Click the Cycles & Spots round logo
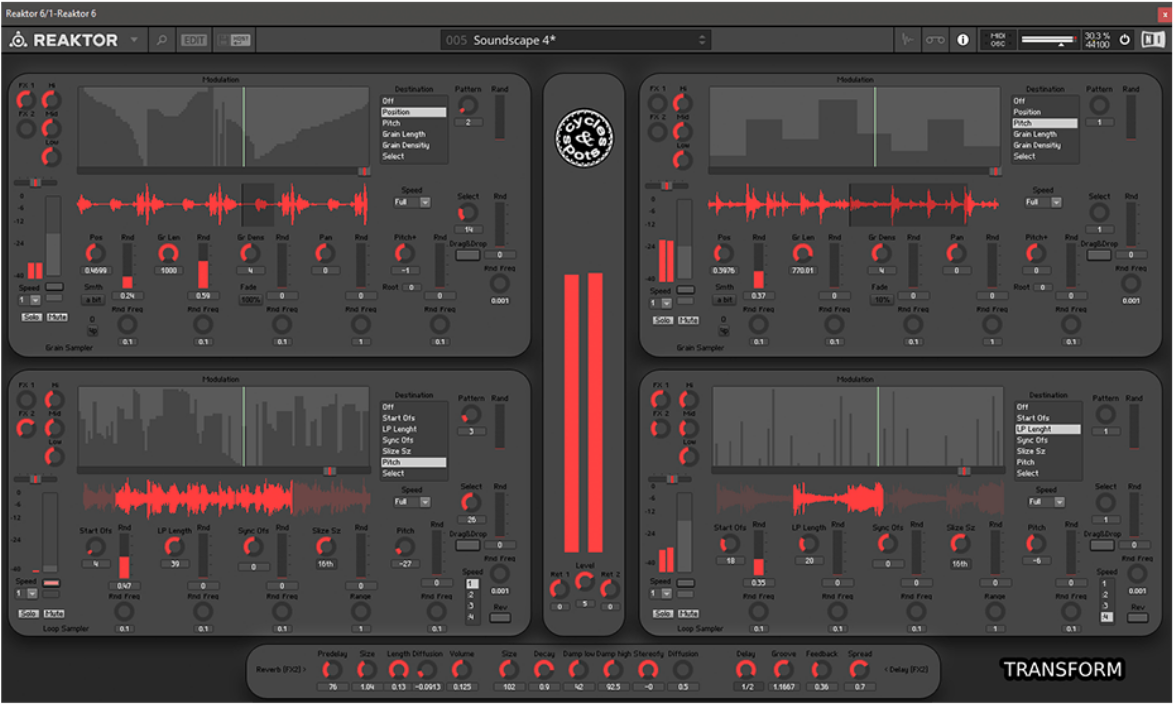 (x=585, y=135)
